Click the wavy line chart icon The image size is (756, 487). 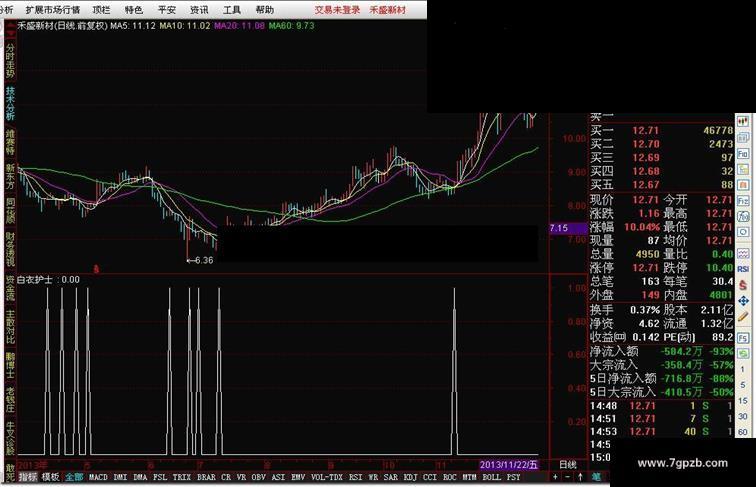(x=743, y=253)
